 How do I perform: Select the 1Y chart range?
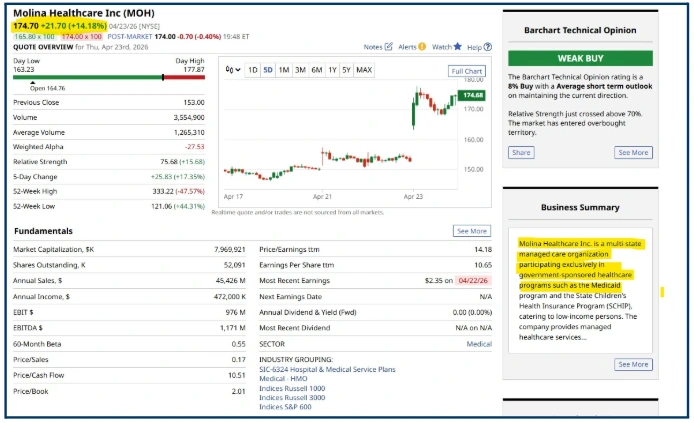(x=333, y=70)
